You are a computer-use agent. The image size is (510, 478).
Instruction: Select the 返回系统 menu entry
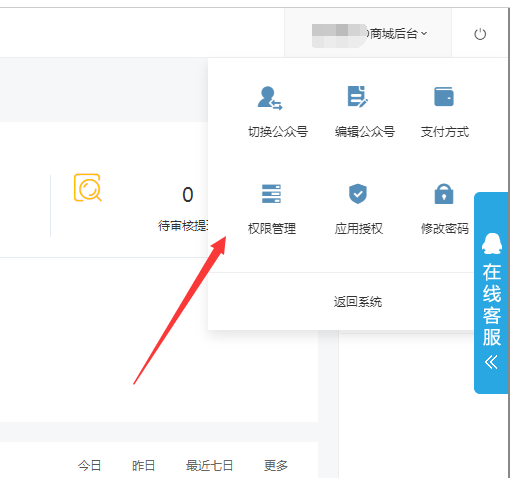(358, 302)
